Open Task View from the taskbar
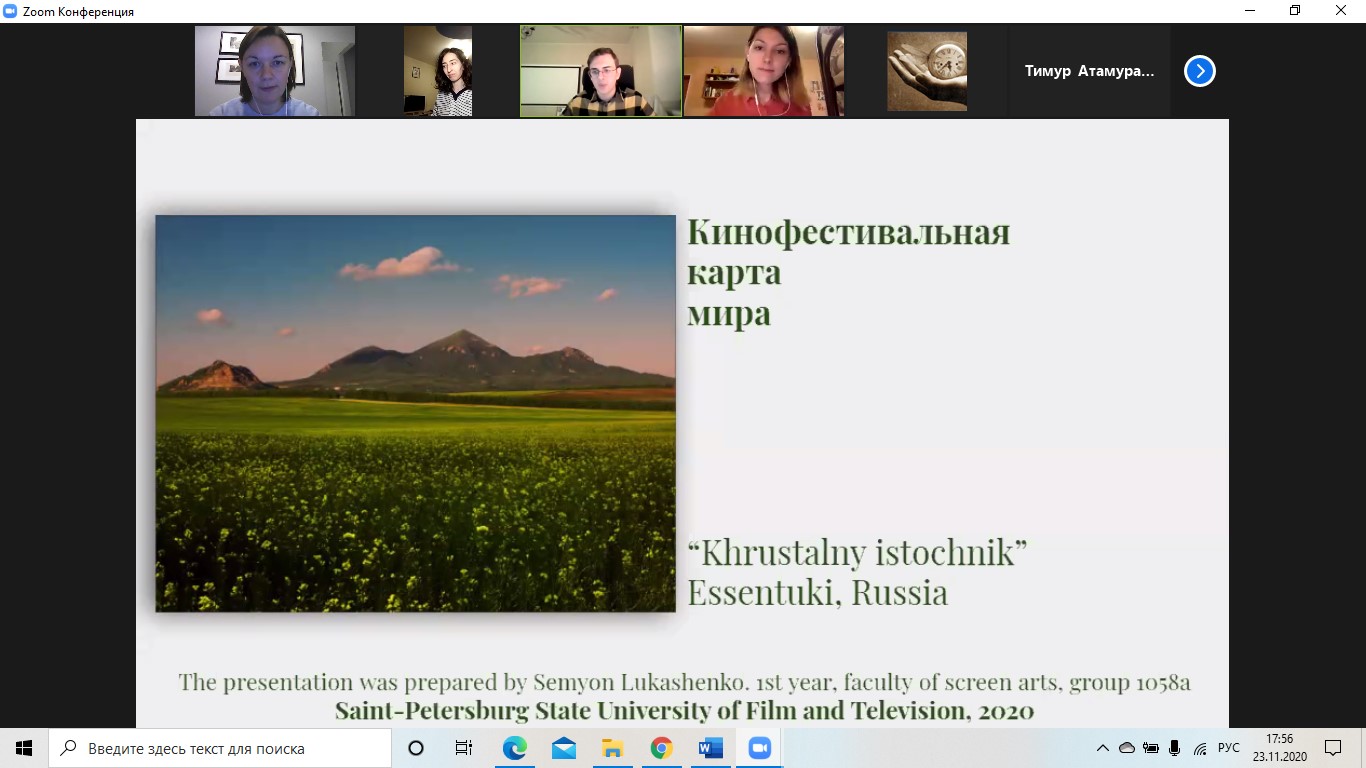Screen dimensions: 1366x768 tap(464, 748)
